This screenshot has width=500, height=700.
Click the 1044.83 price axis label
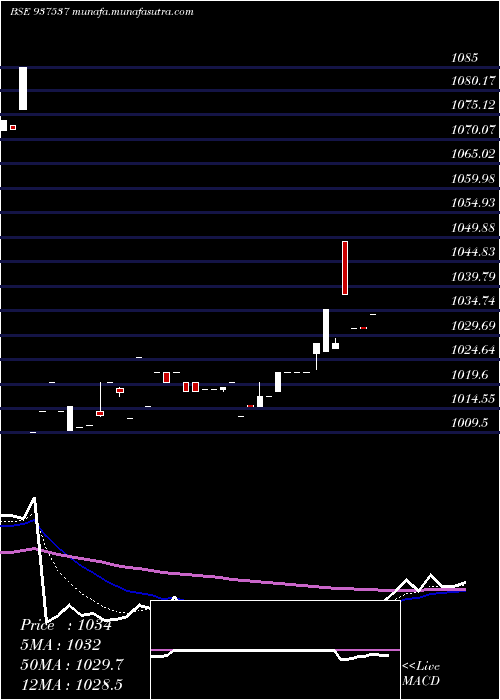pyautogui.click(x=473, y=252)
